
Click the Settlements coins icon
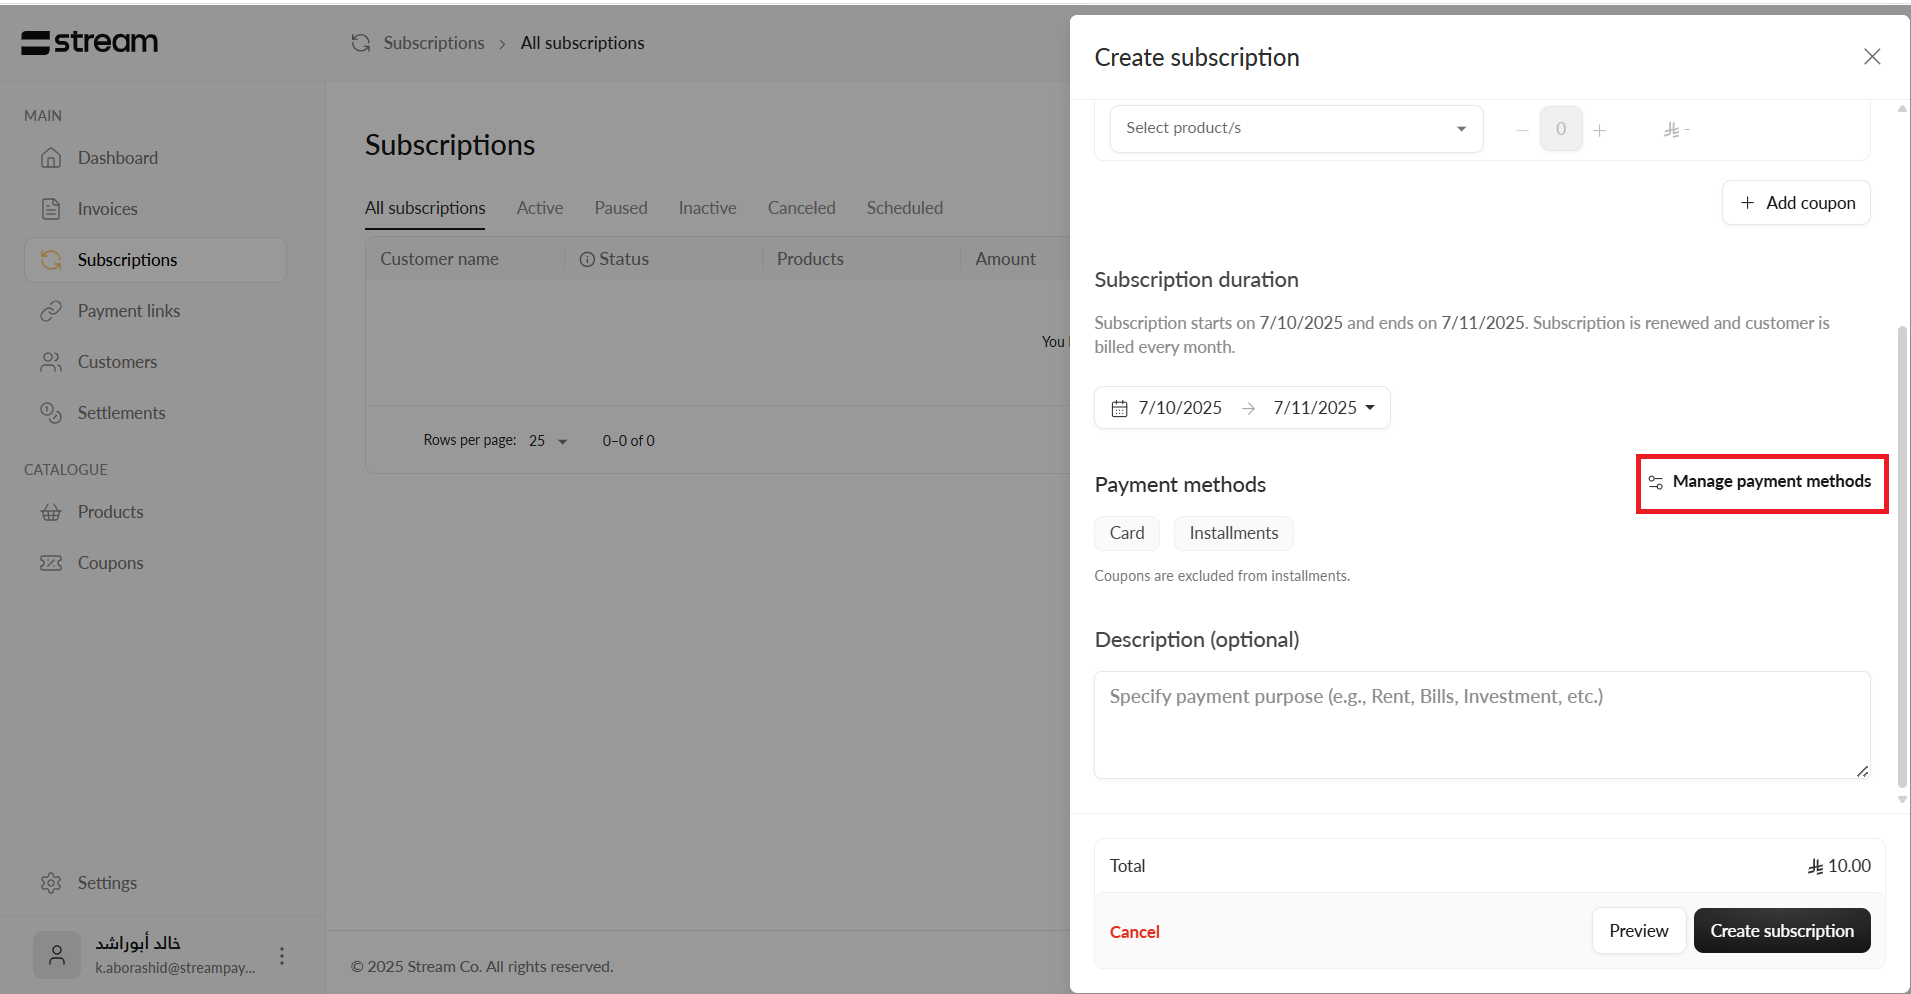tap(51, 413)
